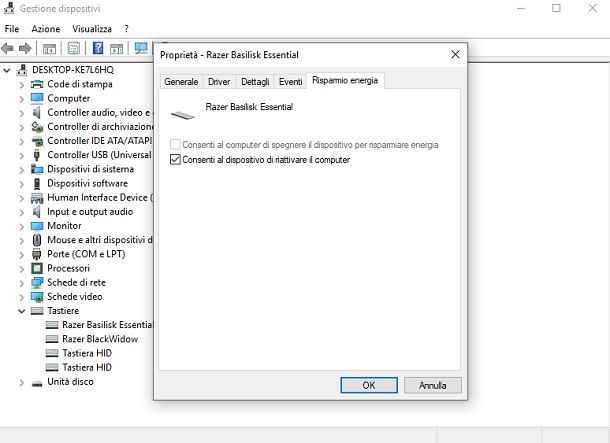Click the DESKTOP-KE7L6HQ computer name

coord(73,70)
